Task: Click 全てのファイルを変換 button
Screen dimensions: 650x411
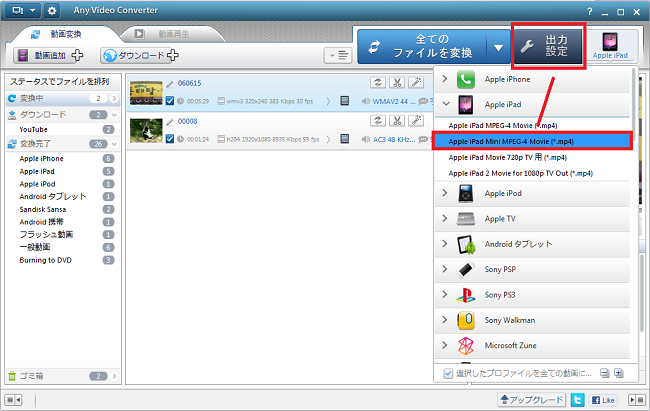Action: point(422,46)
